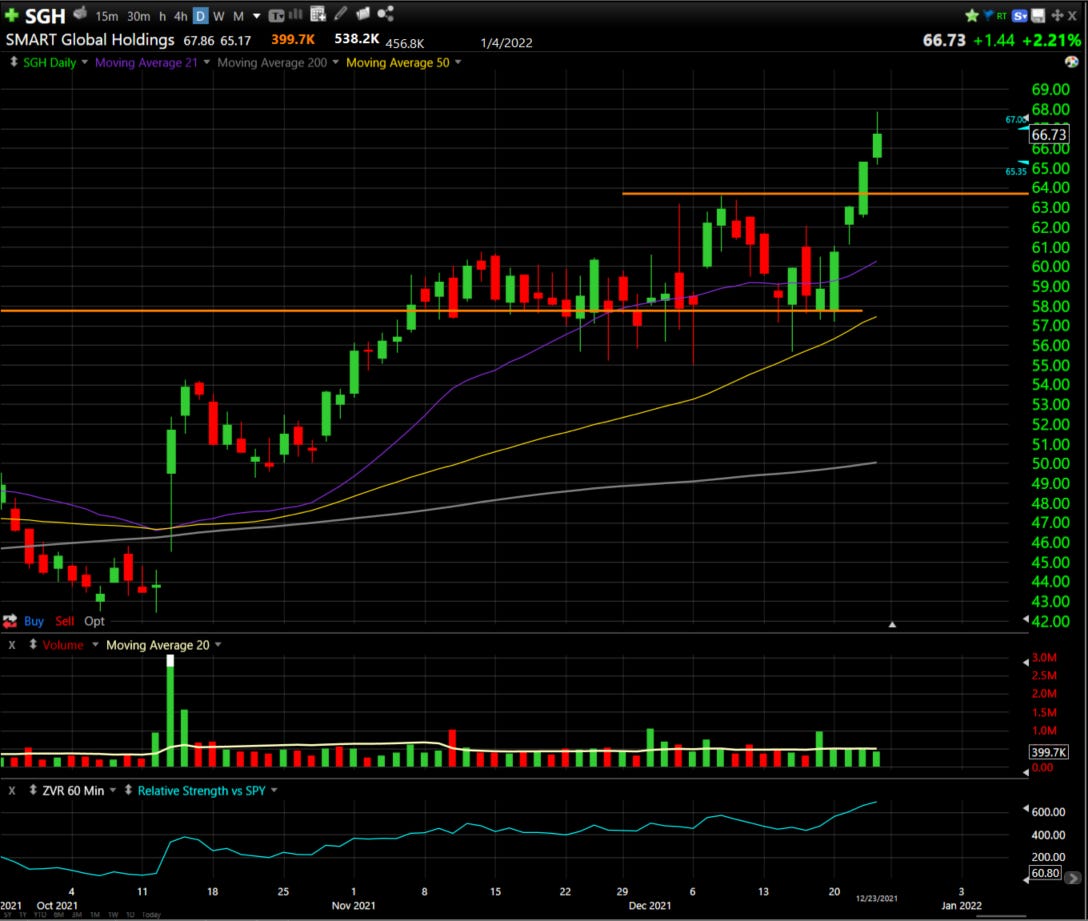Click the scroll-right arrow at bottom right
Screen dimensions: 1088x921
[x=1073, y=878]
